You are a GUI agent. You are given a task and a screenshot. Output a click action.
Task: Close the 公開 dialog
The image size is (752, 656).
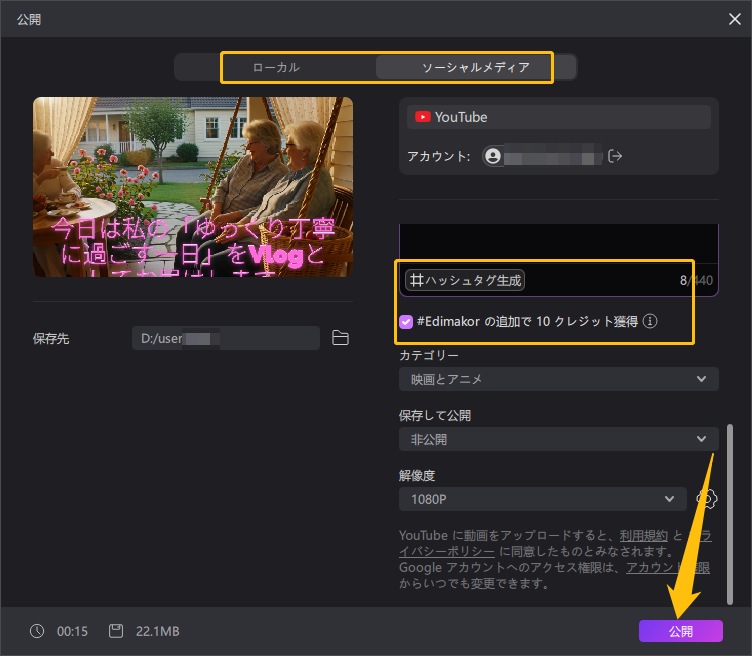click(x=734, y=19)
